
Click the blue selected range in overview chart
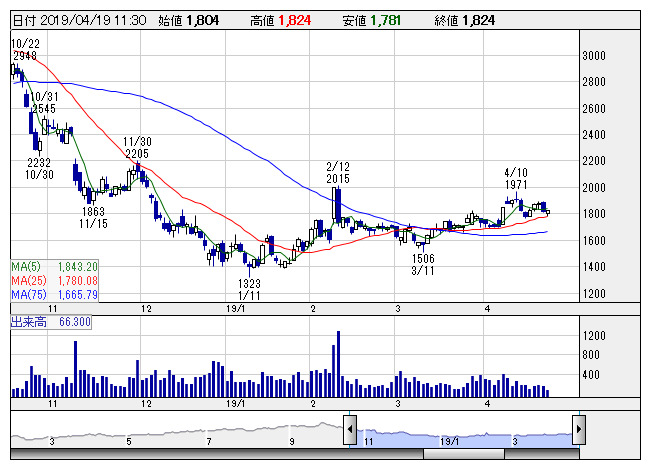click(x=464, y=440)
